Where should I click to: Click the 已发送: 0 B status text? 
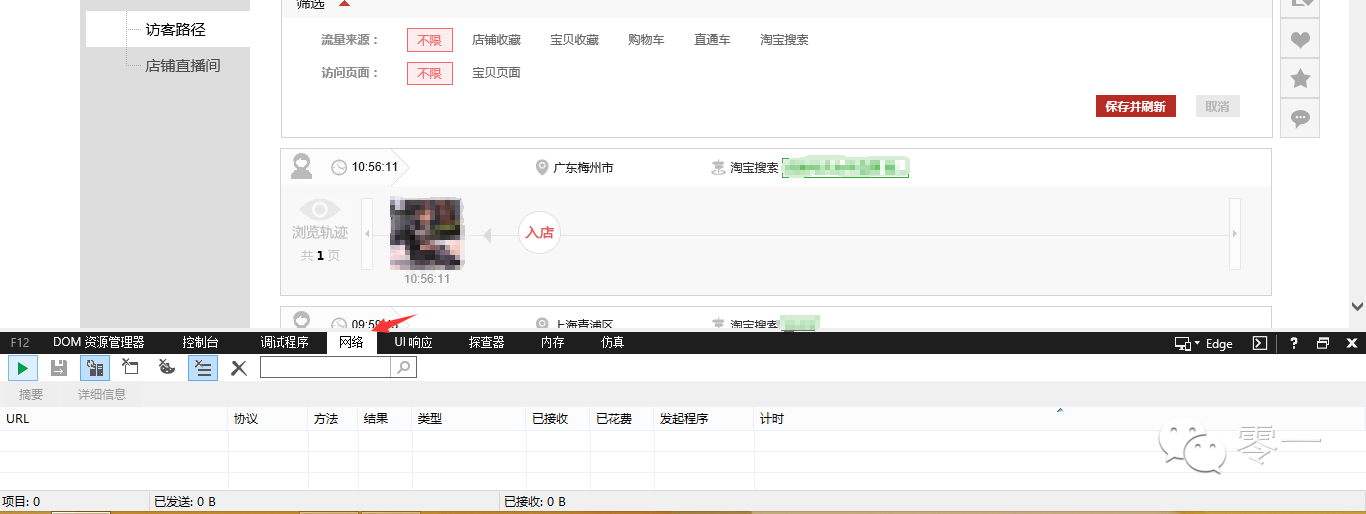[x=185, y=501]
